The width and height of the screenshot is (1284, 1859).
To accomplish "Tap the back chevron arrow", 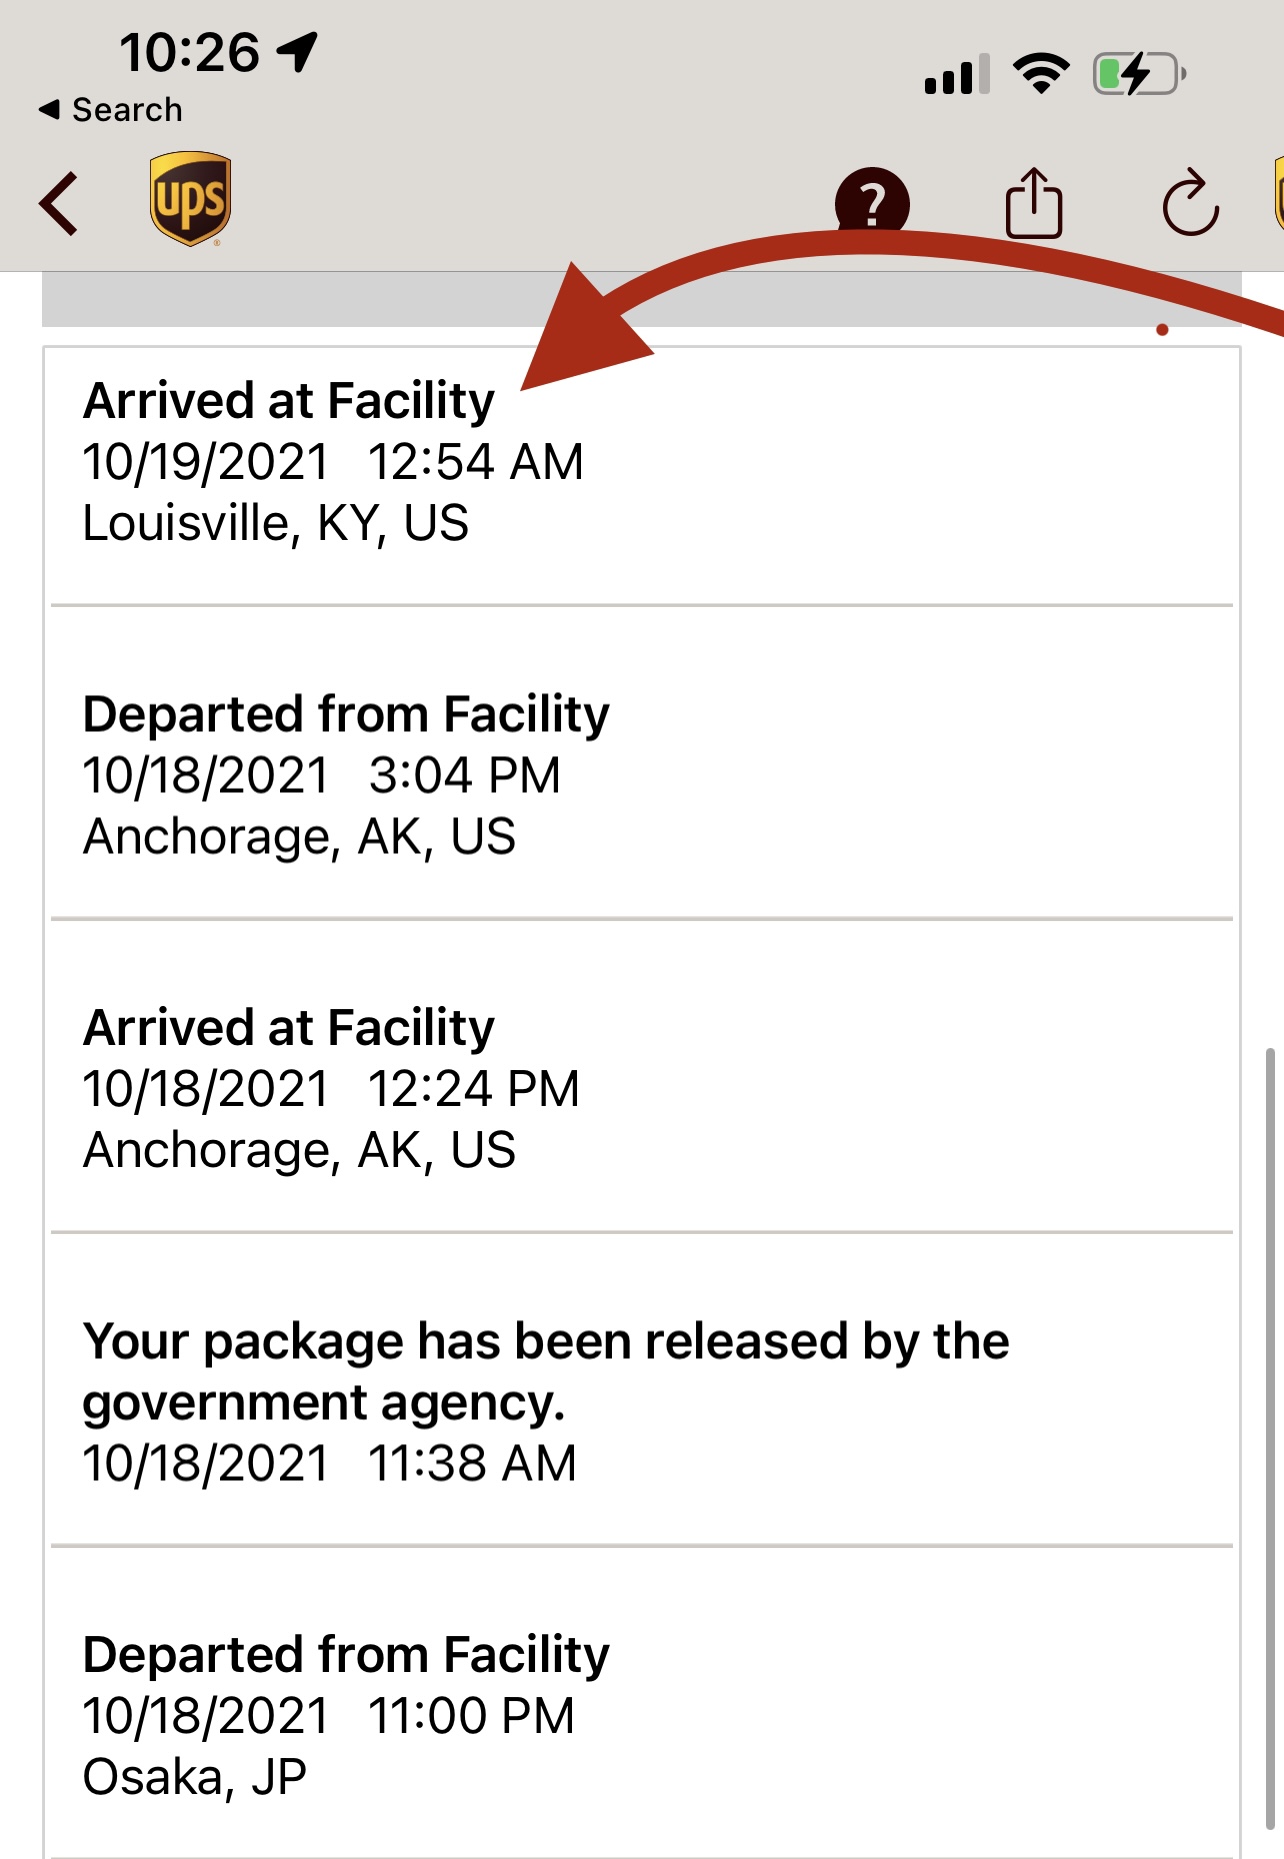I will [58, 204].
